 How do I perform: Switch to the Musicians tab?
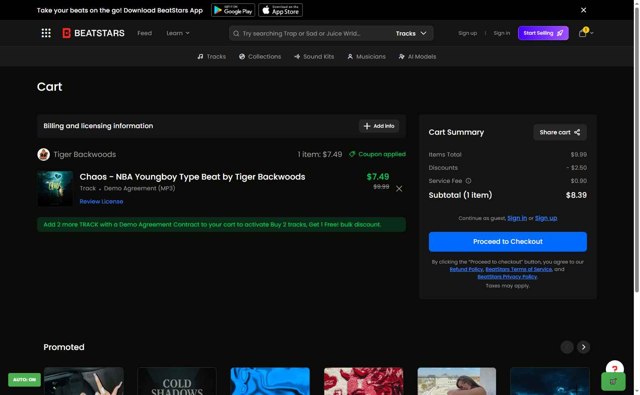coord(367,56)
